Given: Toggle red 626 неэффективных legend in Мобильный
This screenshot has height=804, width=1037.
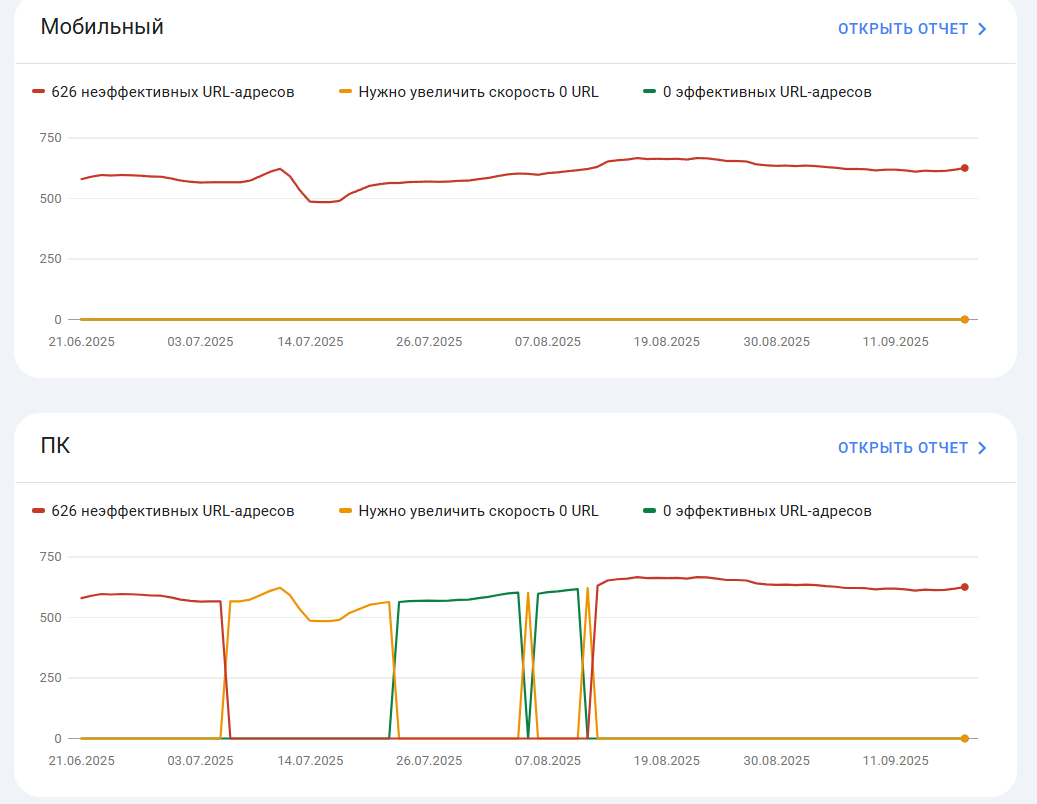Looking at the screenshot, I should pyautogui.click(x=163, y=92).
